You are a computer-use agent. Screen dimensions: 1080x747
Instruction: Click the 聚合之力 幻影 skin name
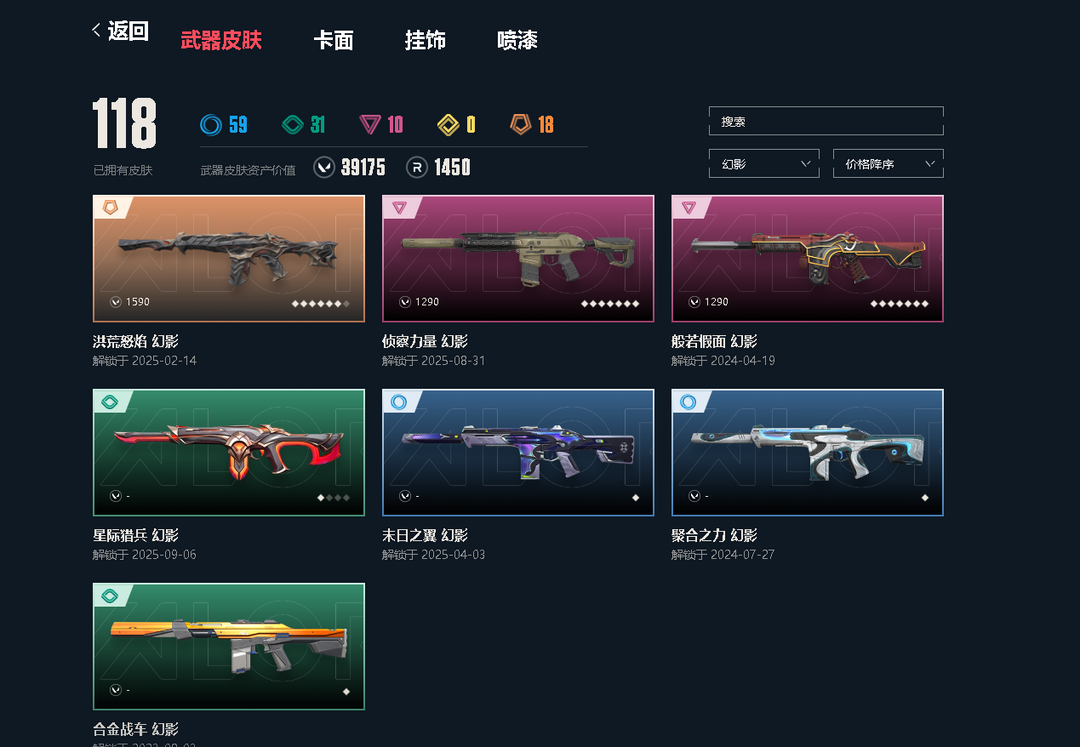pos(714,535)
